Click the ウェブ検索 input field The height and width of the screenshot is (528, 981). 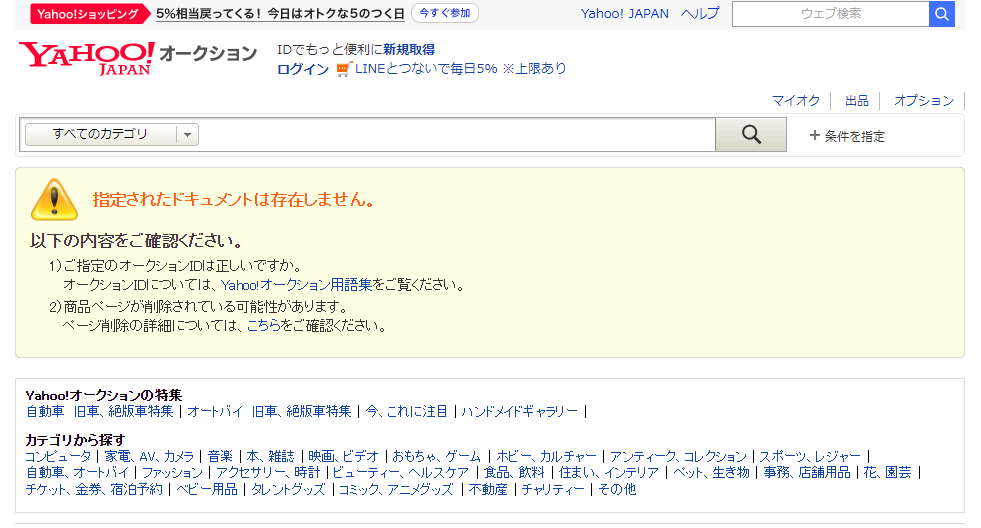(830, 14)
